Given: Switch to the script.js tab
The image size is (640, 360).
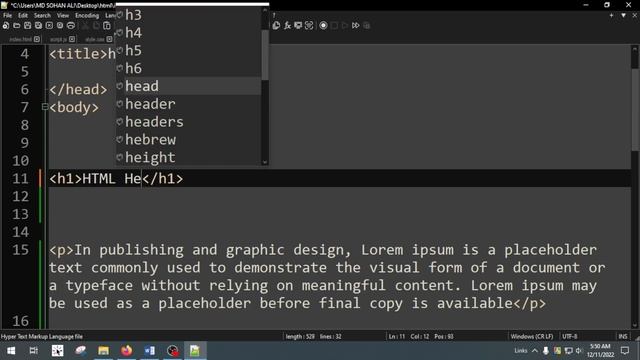Looking at the screenshot, I should 58,39.
